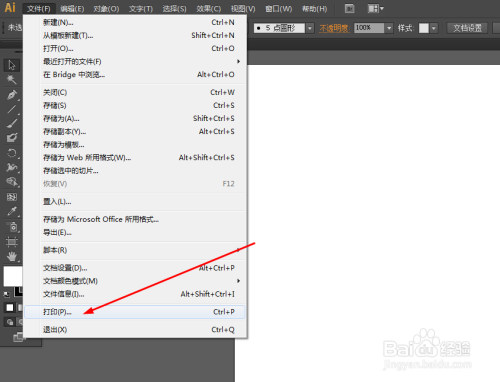Select the Eraser tool

point(12,137)
